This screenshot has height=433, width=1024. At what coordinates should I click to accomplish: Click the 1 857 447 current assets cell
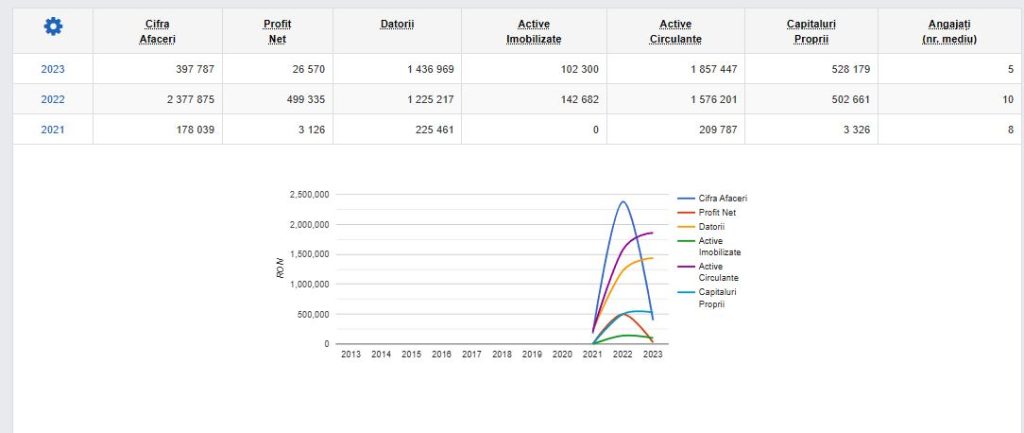coord(675,69)
